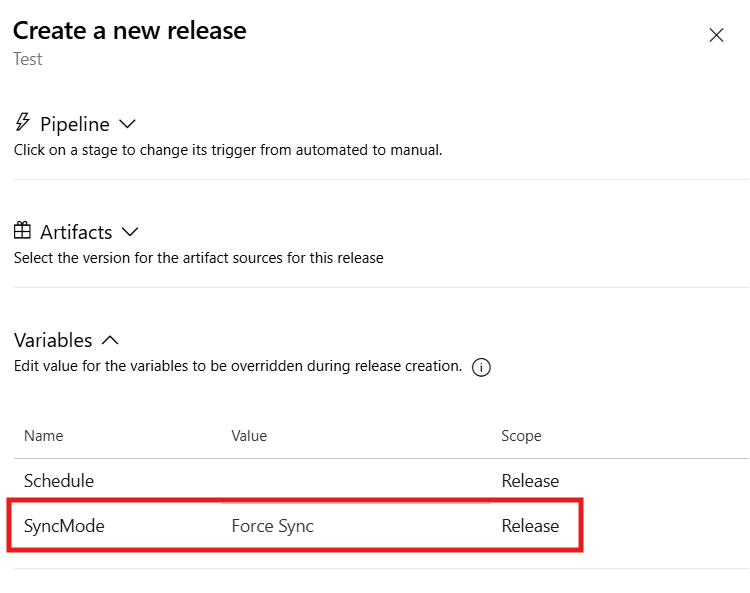The width and height of the screenshot is (750, 593).
Task: Click the Variables section heading
Action: click(53, 340)
